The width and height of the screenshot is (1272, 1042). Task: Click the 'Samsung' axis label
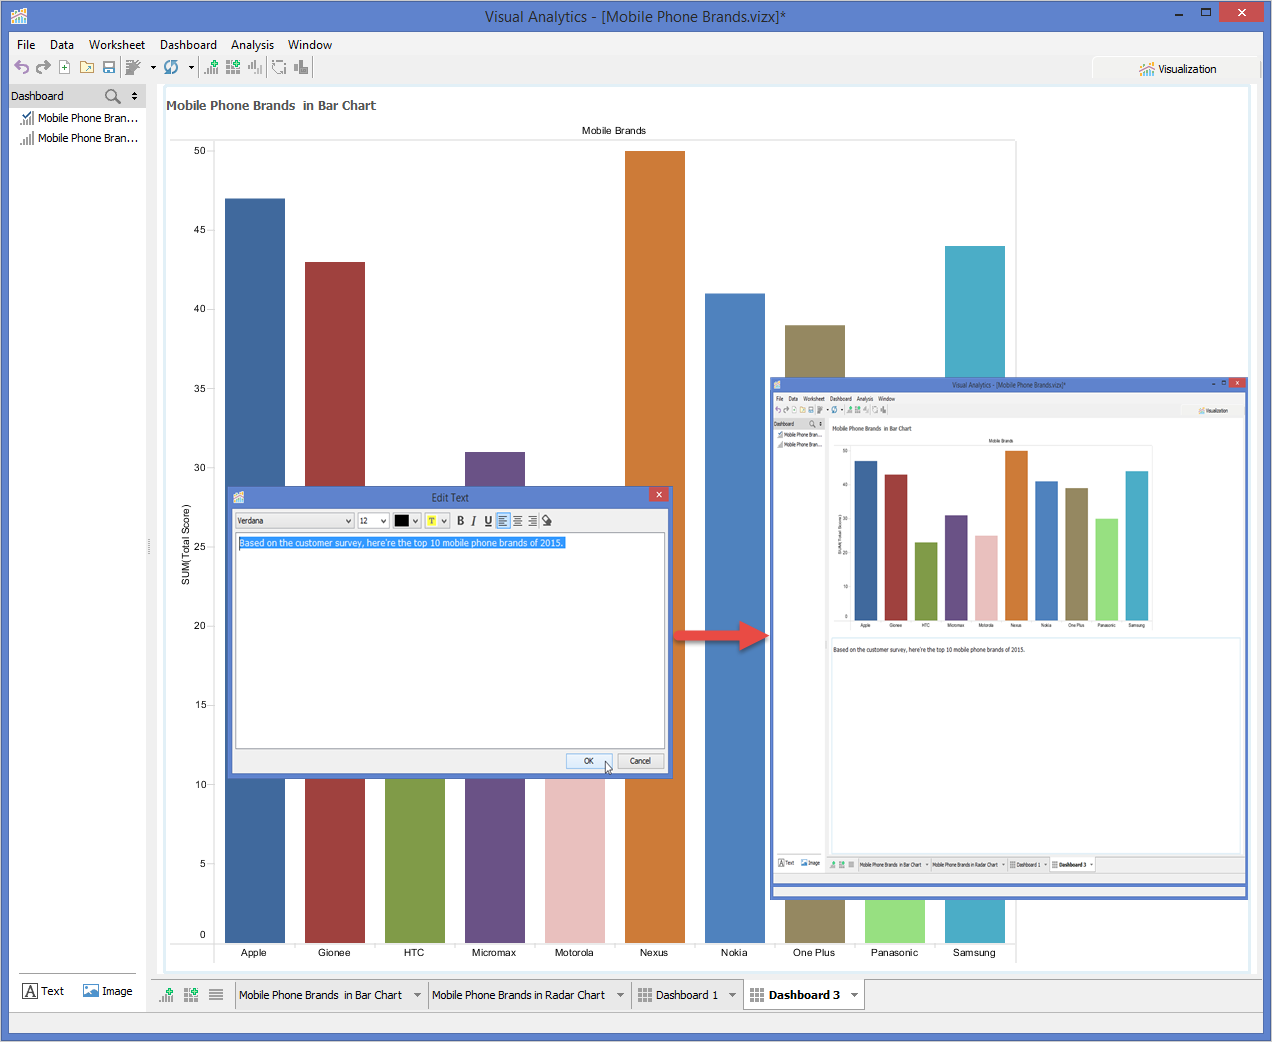click(974, 953)
